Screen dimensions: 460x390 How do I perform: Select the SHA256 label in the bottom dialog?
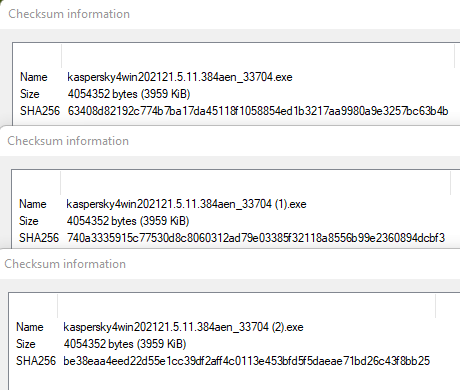click(36, 361)
